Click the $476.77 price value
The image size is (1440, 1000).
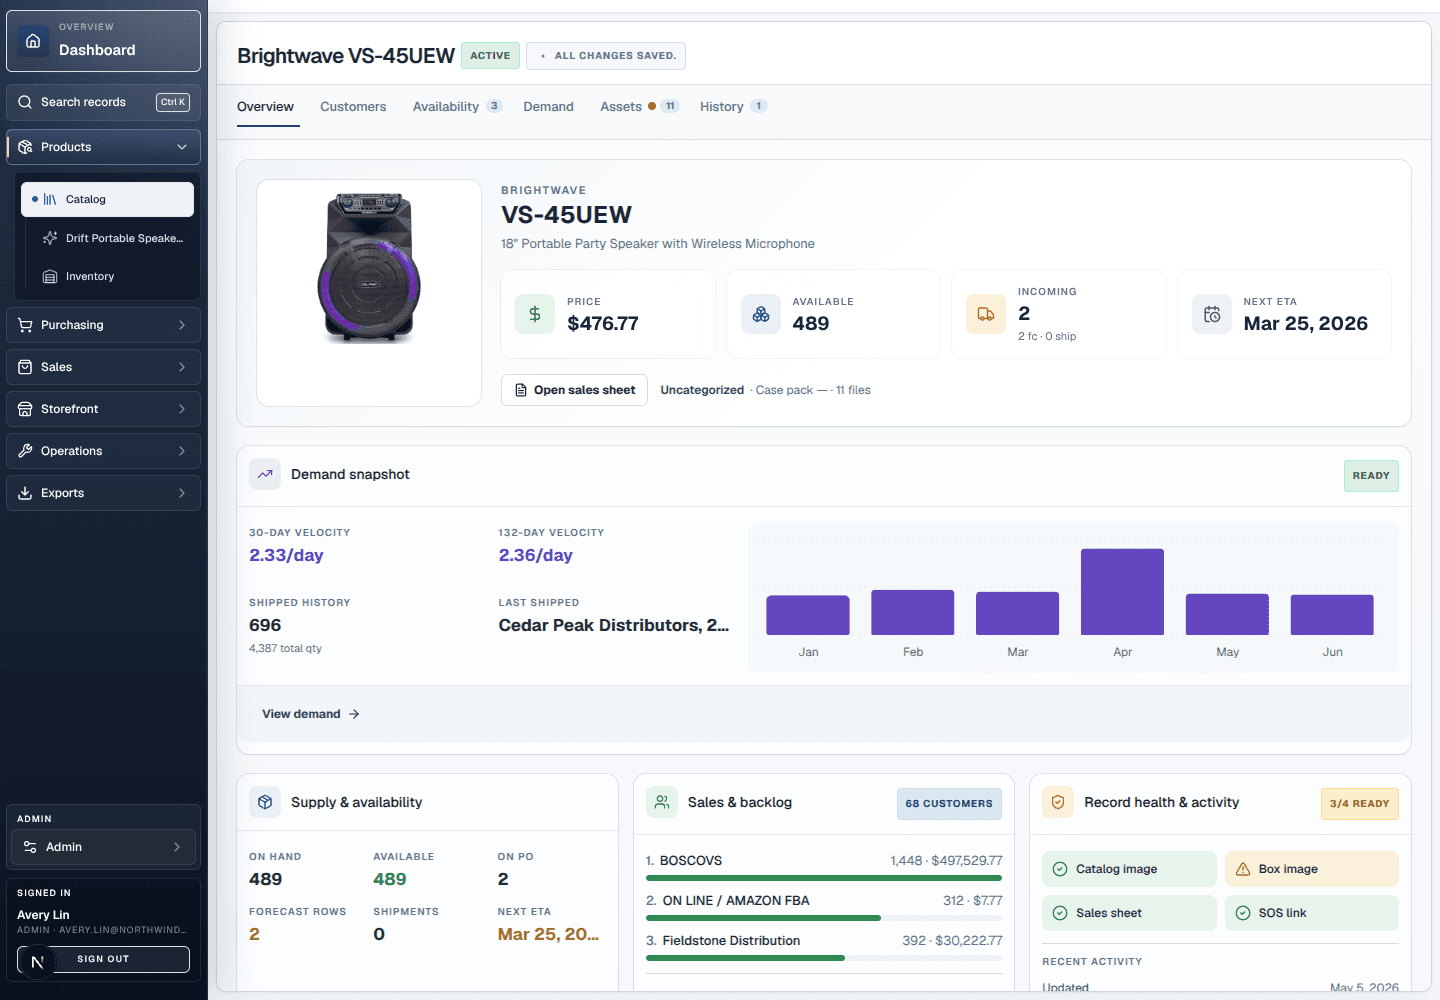(x=603, y=323)
